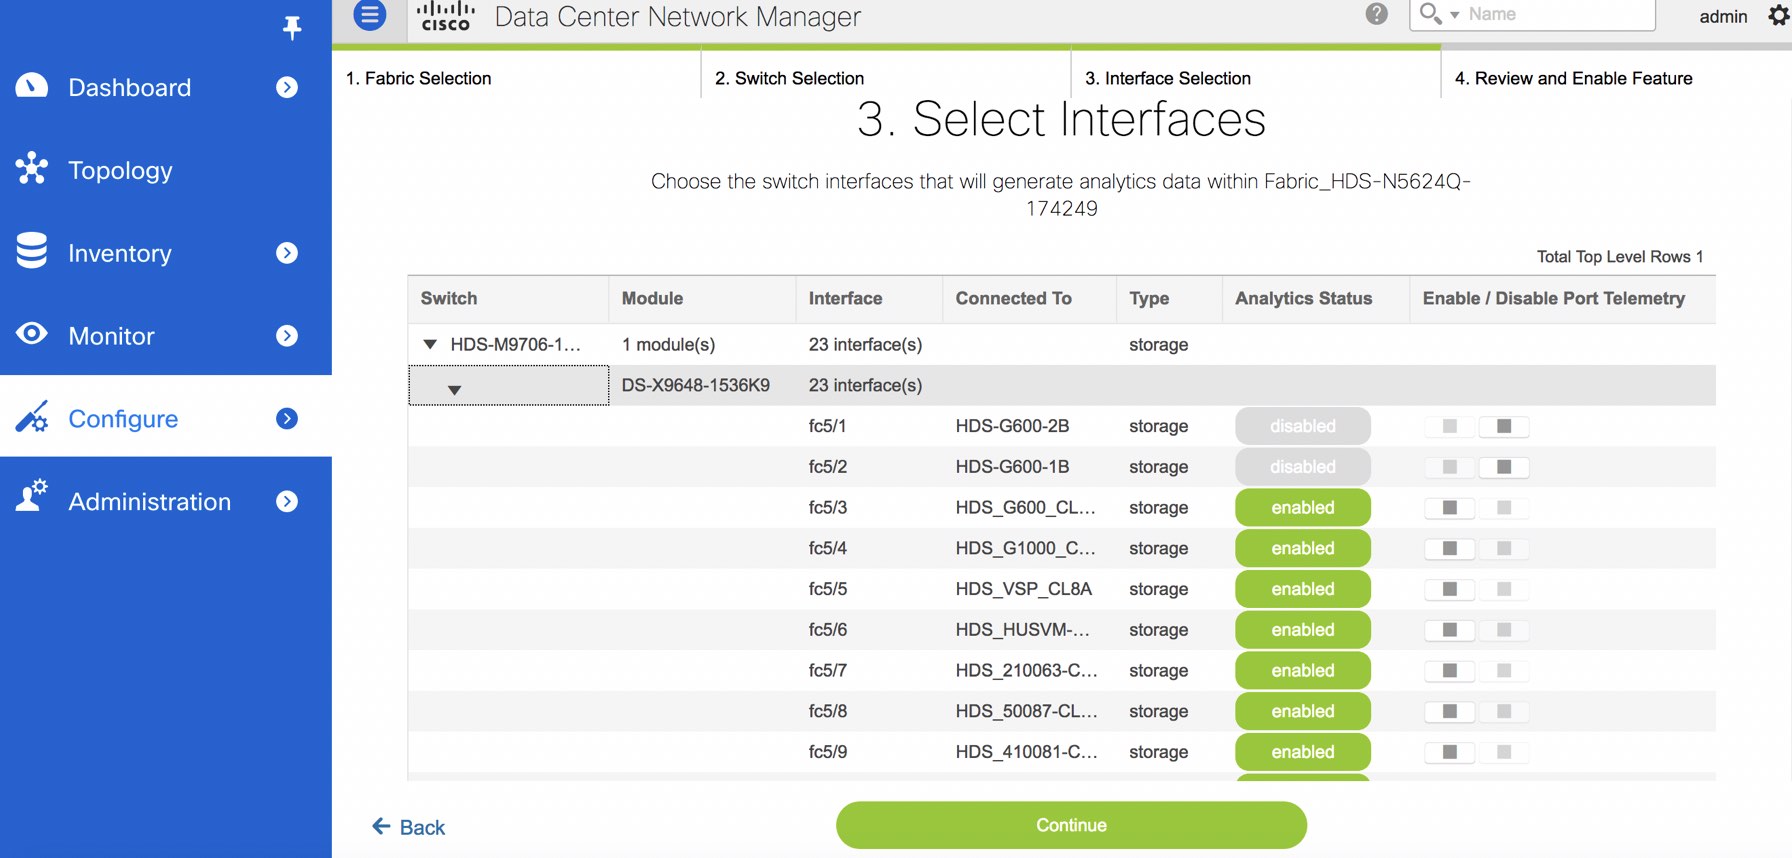The height and width of the screenshot is (858, 1792).
Task: Click the Continue button
Action: 1071,825
